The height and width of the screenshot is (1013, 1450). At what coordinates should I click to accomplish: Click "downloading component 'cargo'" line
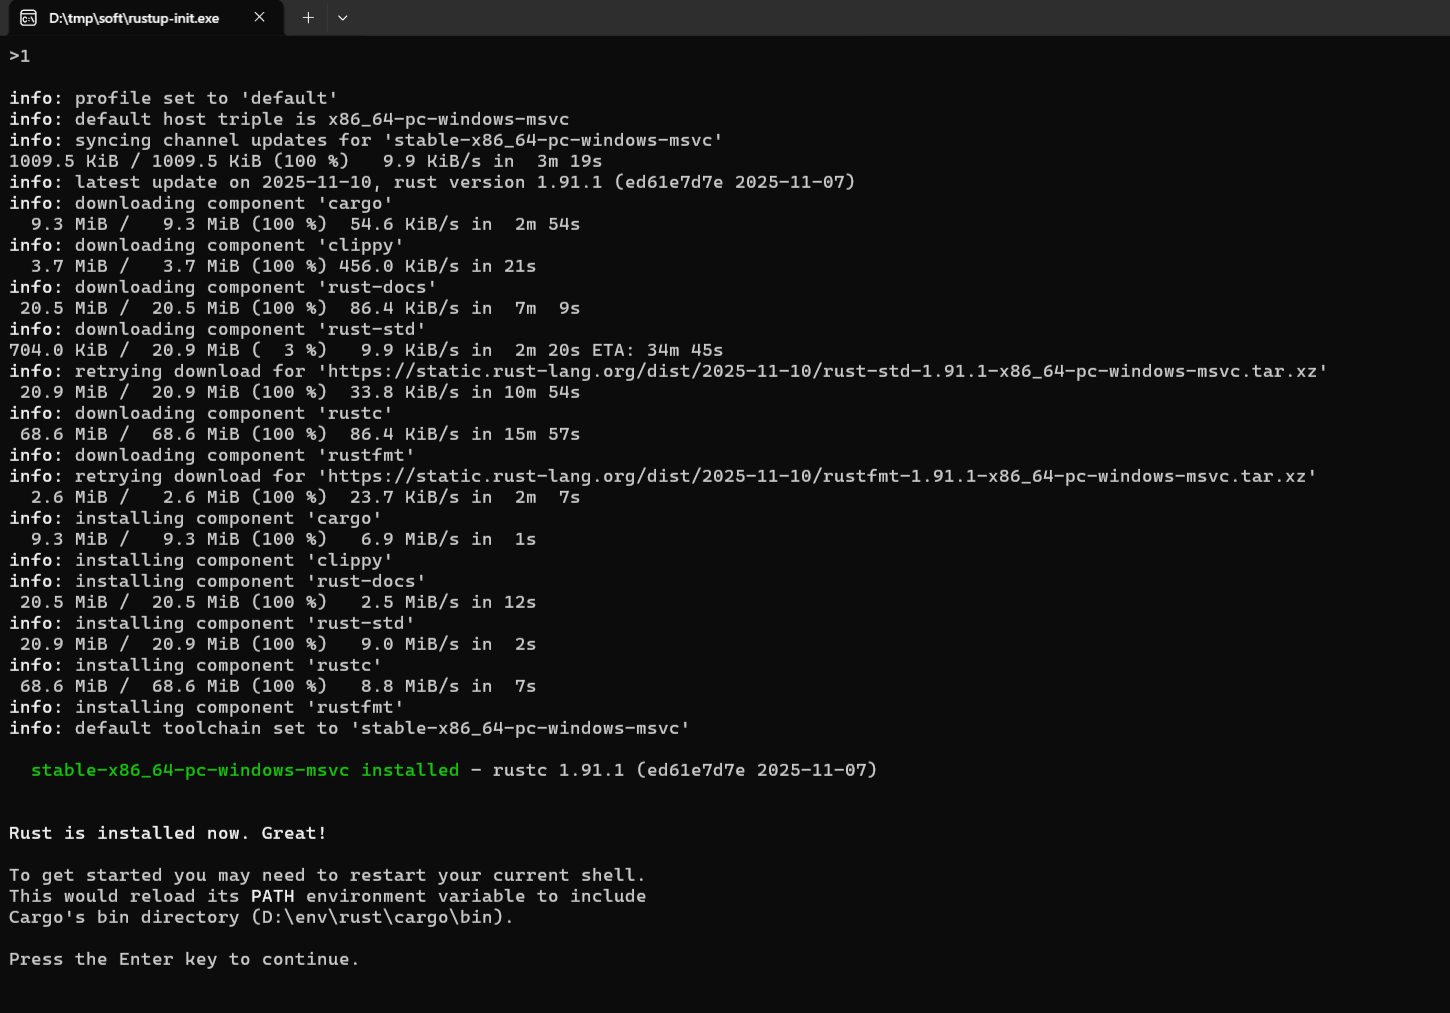(x=201, y=203)
